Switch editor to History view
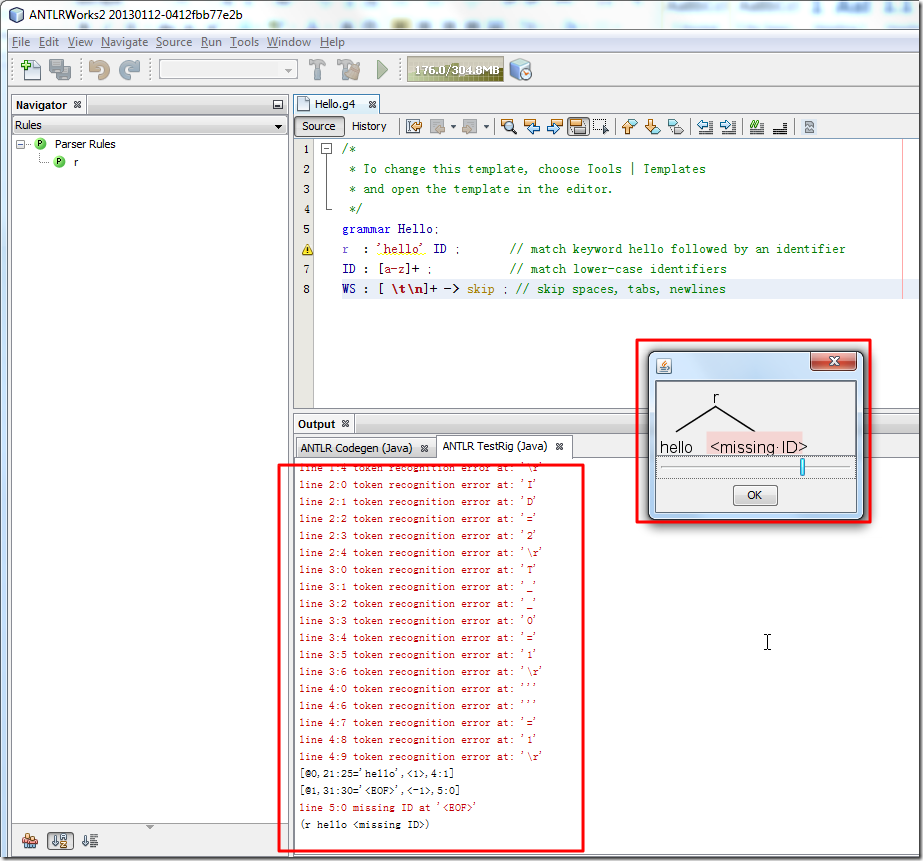Image resolution: width=923 pixels, height=861 pixels. [369, 126]
